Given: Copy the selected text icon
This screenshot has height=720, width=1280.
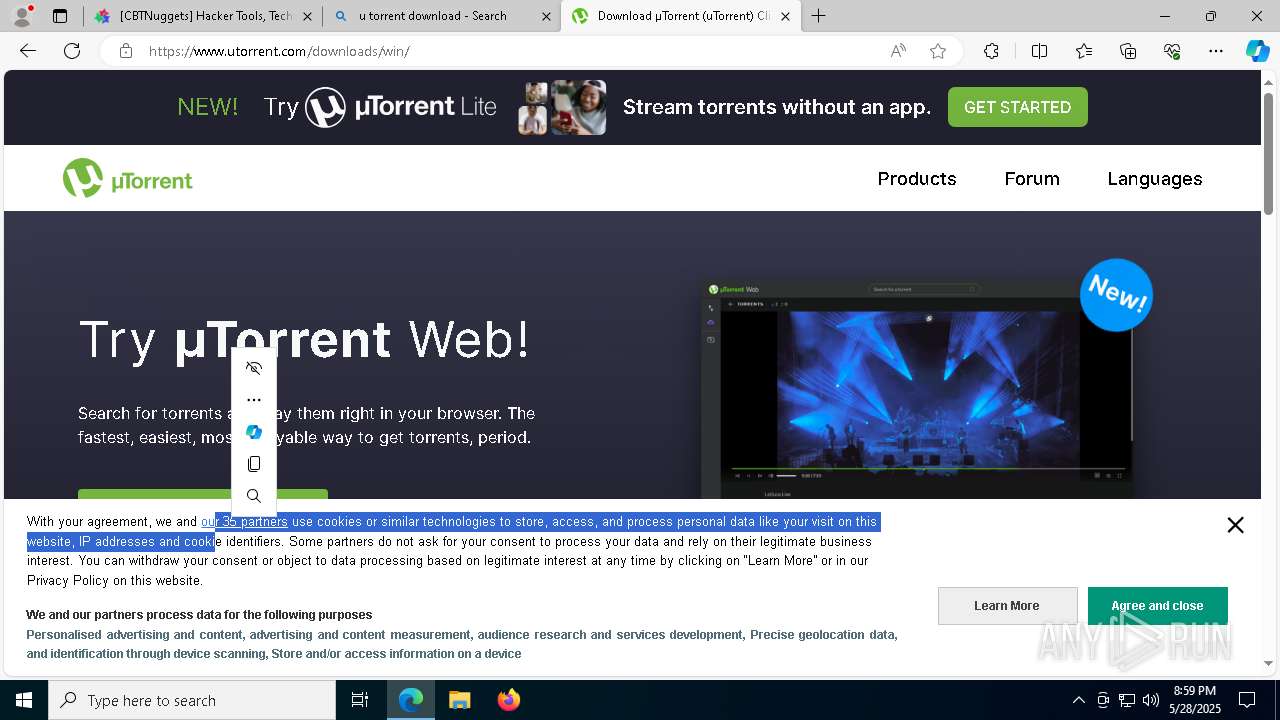Looking at the screenshot, I should pyautogui.click(x=254, y=464).
